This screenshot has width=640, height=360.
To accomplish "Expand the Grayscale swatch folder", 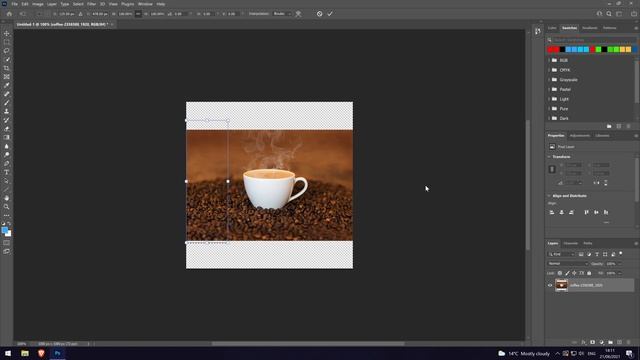I will pos(549,80).
